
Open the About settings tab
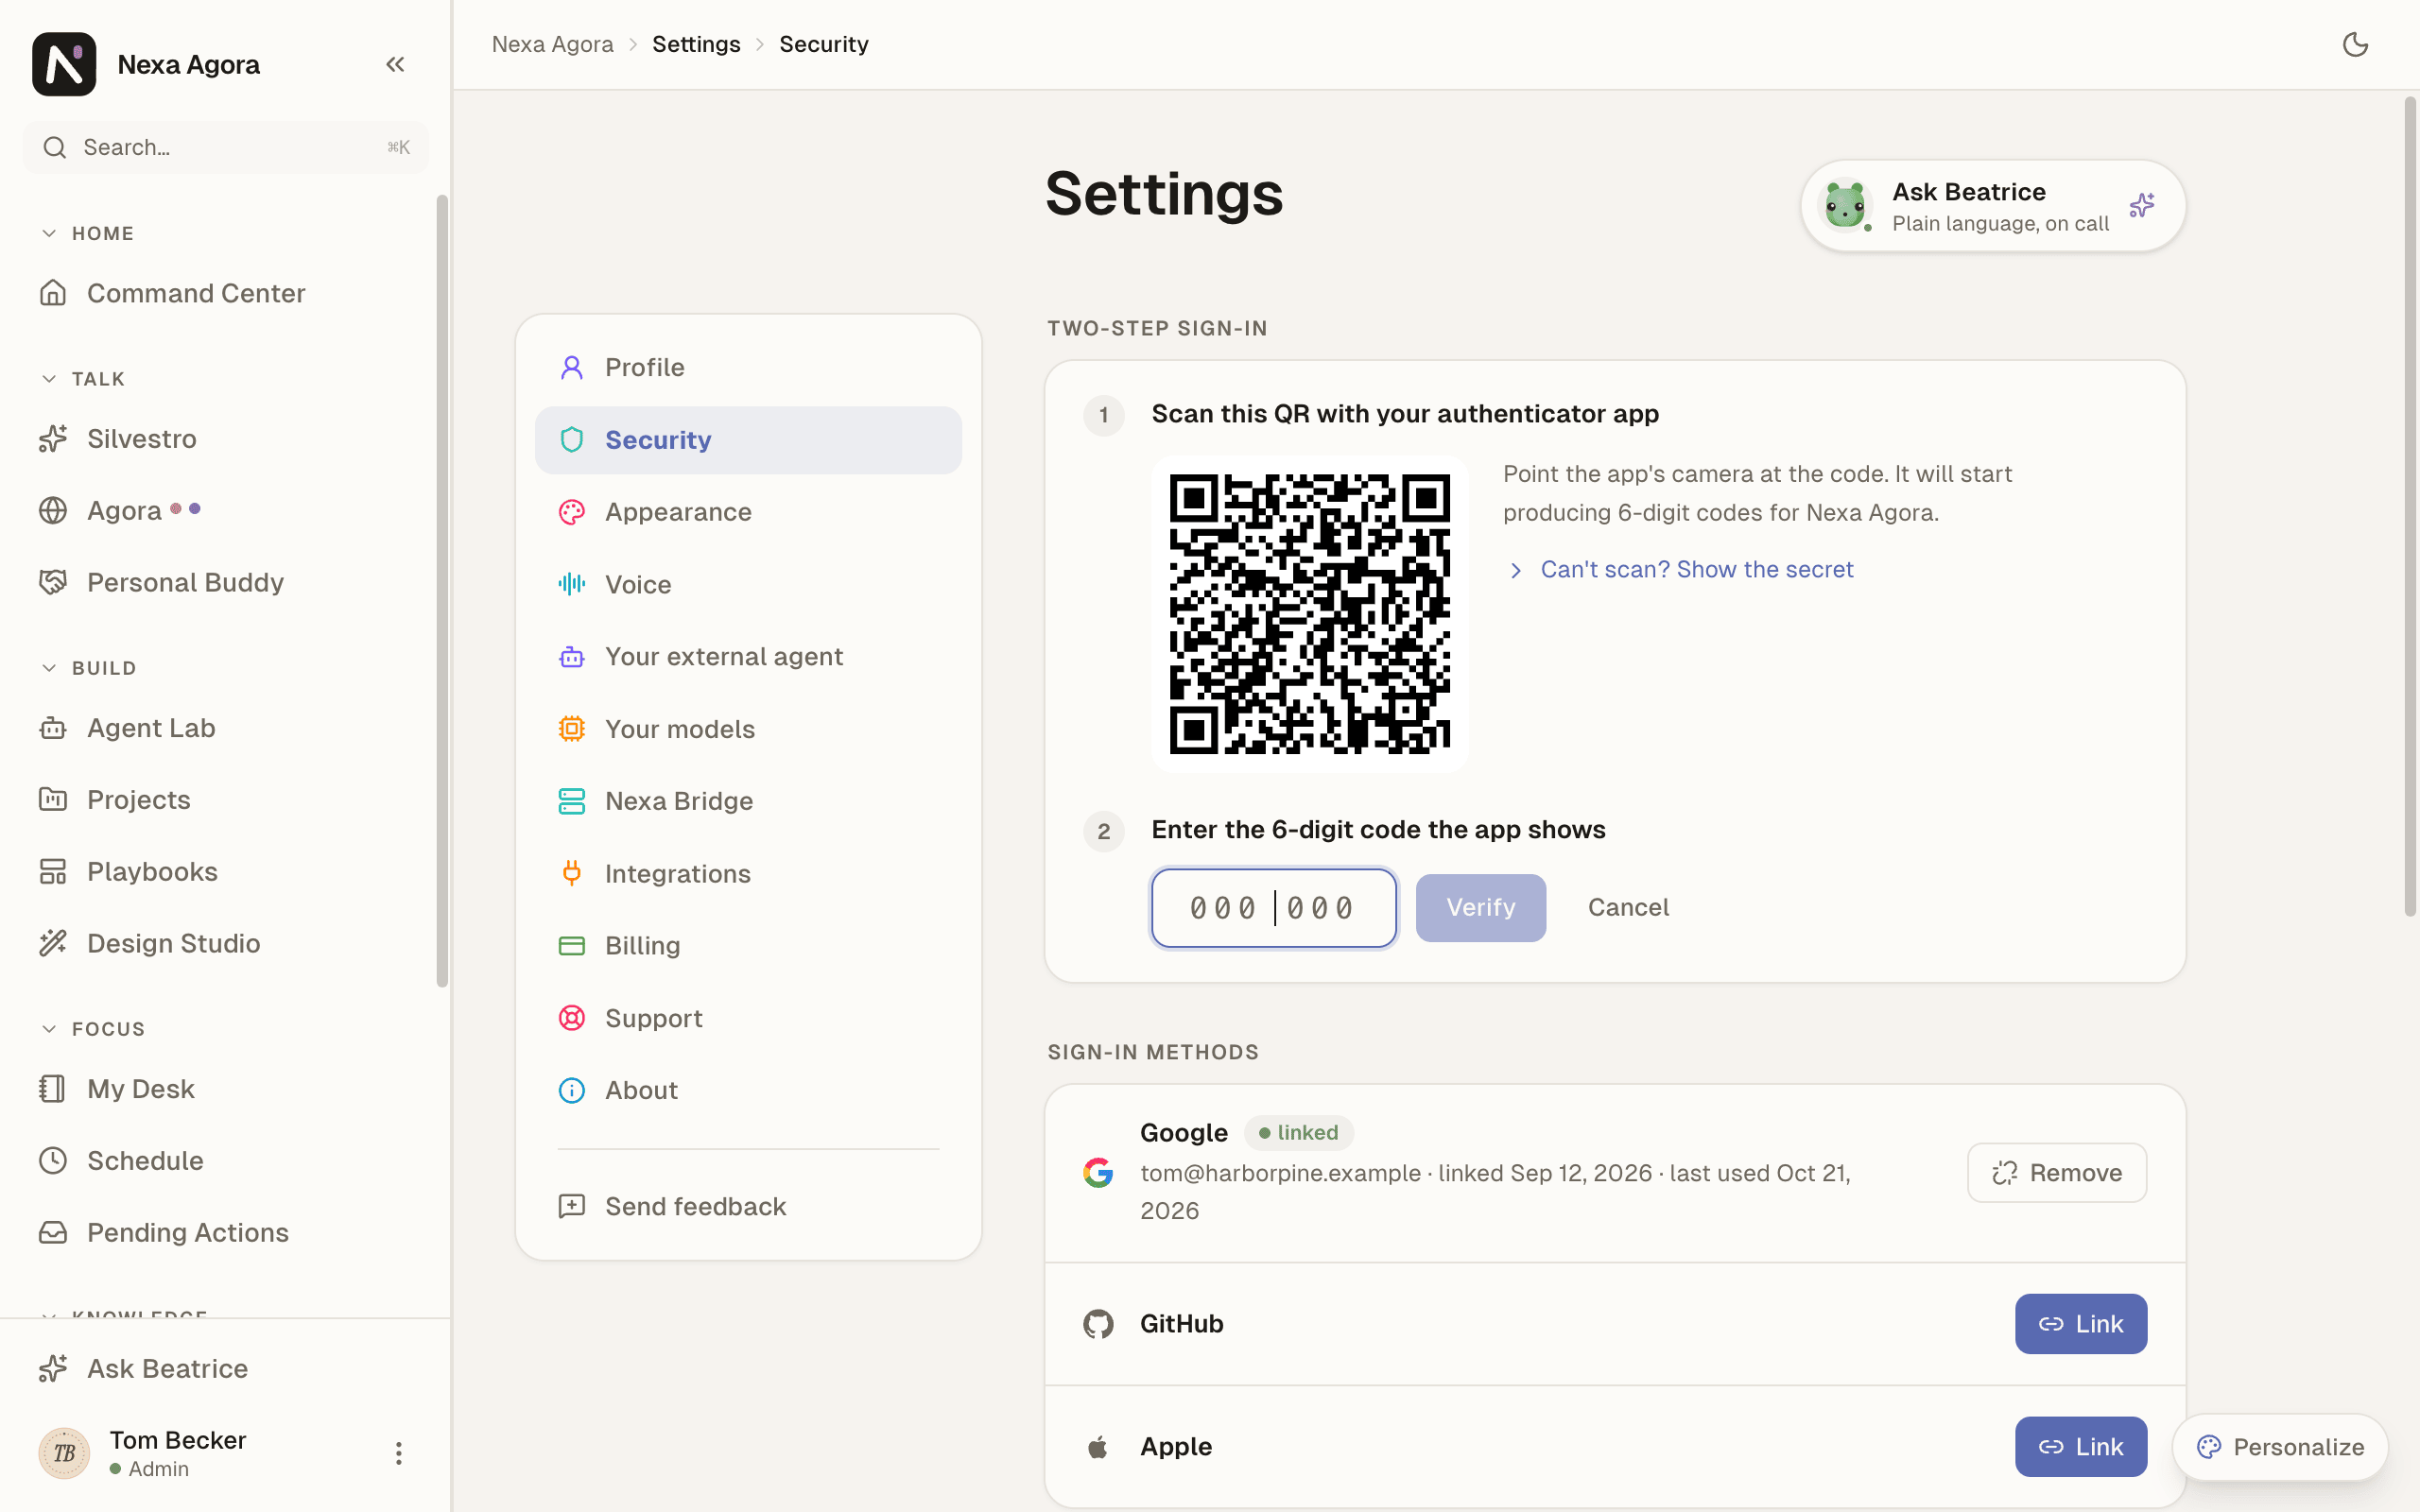pos(748,1090)
